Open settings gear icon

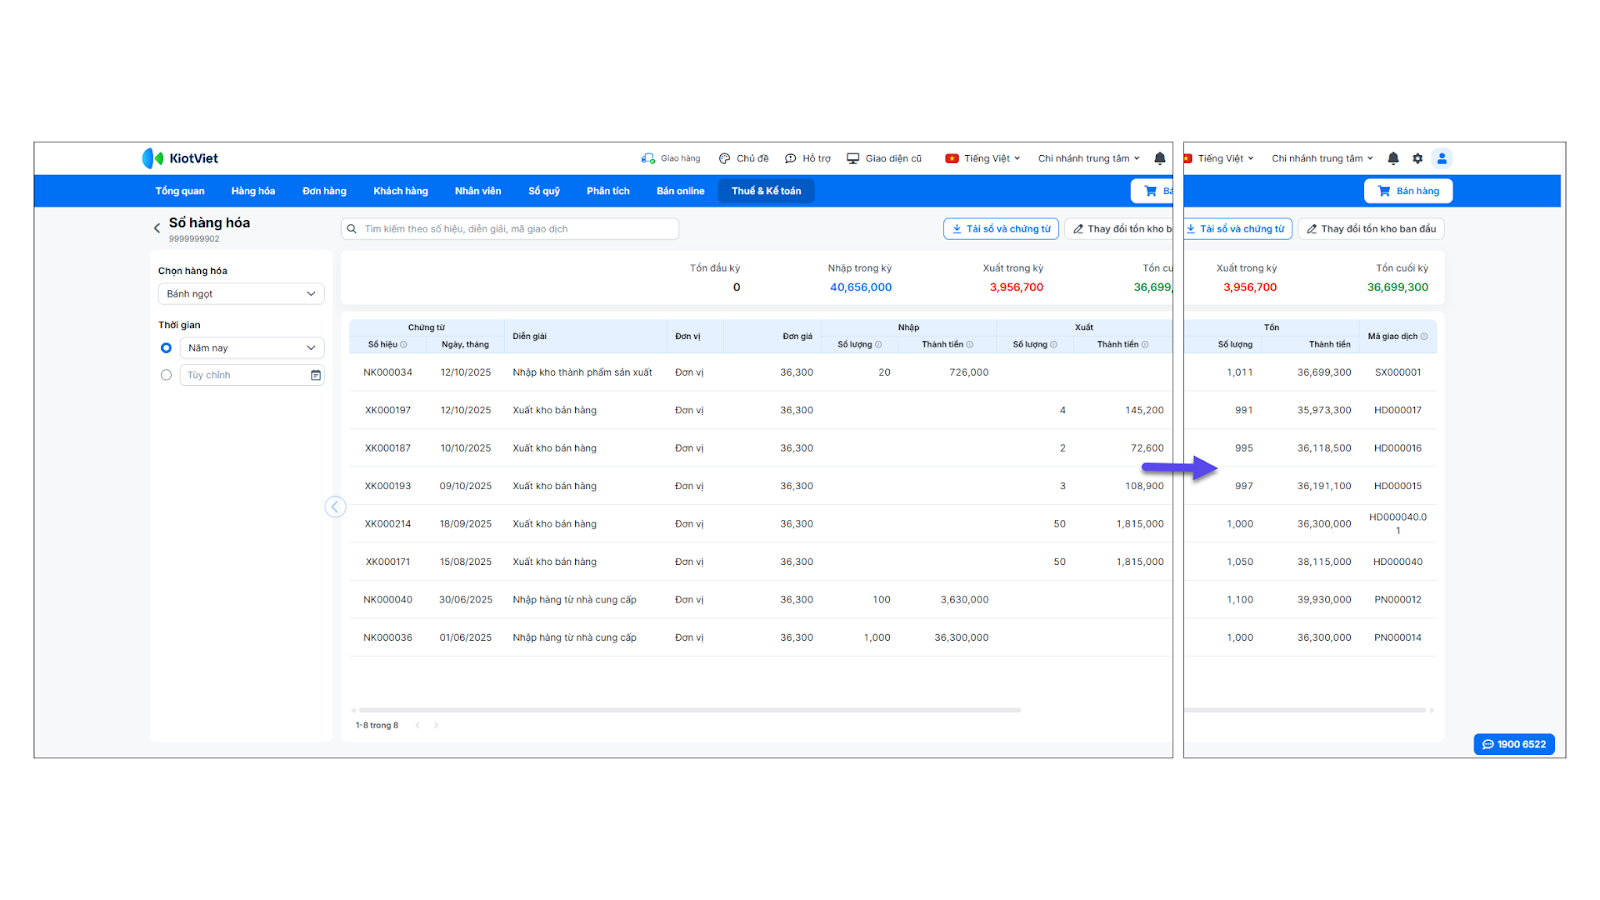[1417, 158]
